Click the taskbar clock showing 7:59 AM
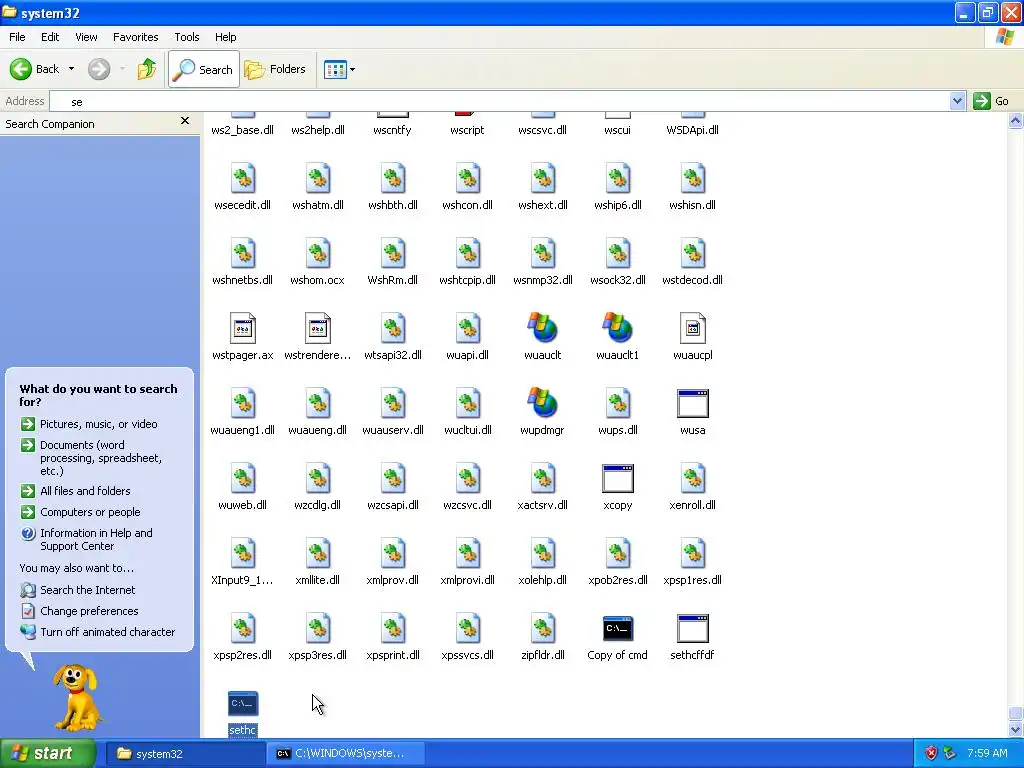Image resolution: width=1024 pixels, height=768 pixels. [x=987, y=753]
